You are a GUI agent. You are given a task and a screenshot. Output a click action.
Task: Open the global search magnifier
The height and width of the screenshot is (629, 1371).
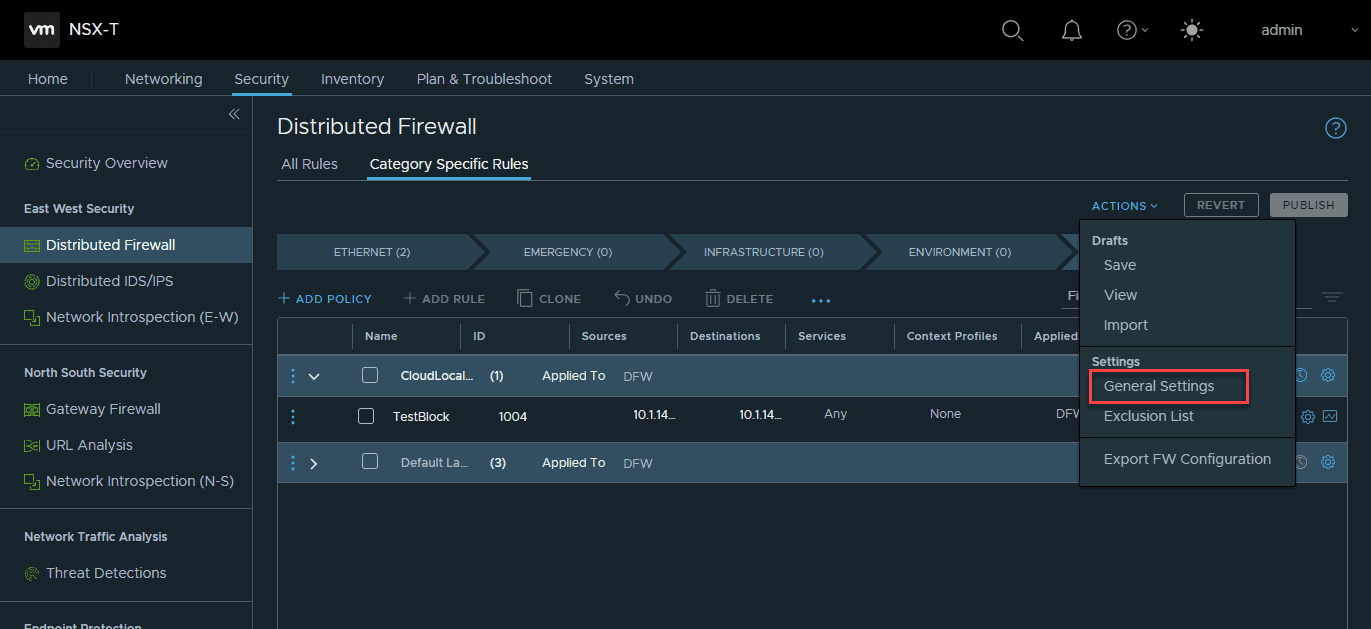tap(1012, 31)
